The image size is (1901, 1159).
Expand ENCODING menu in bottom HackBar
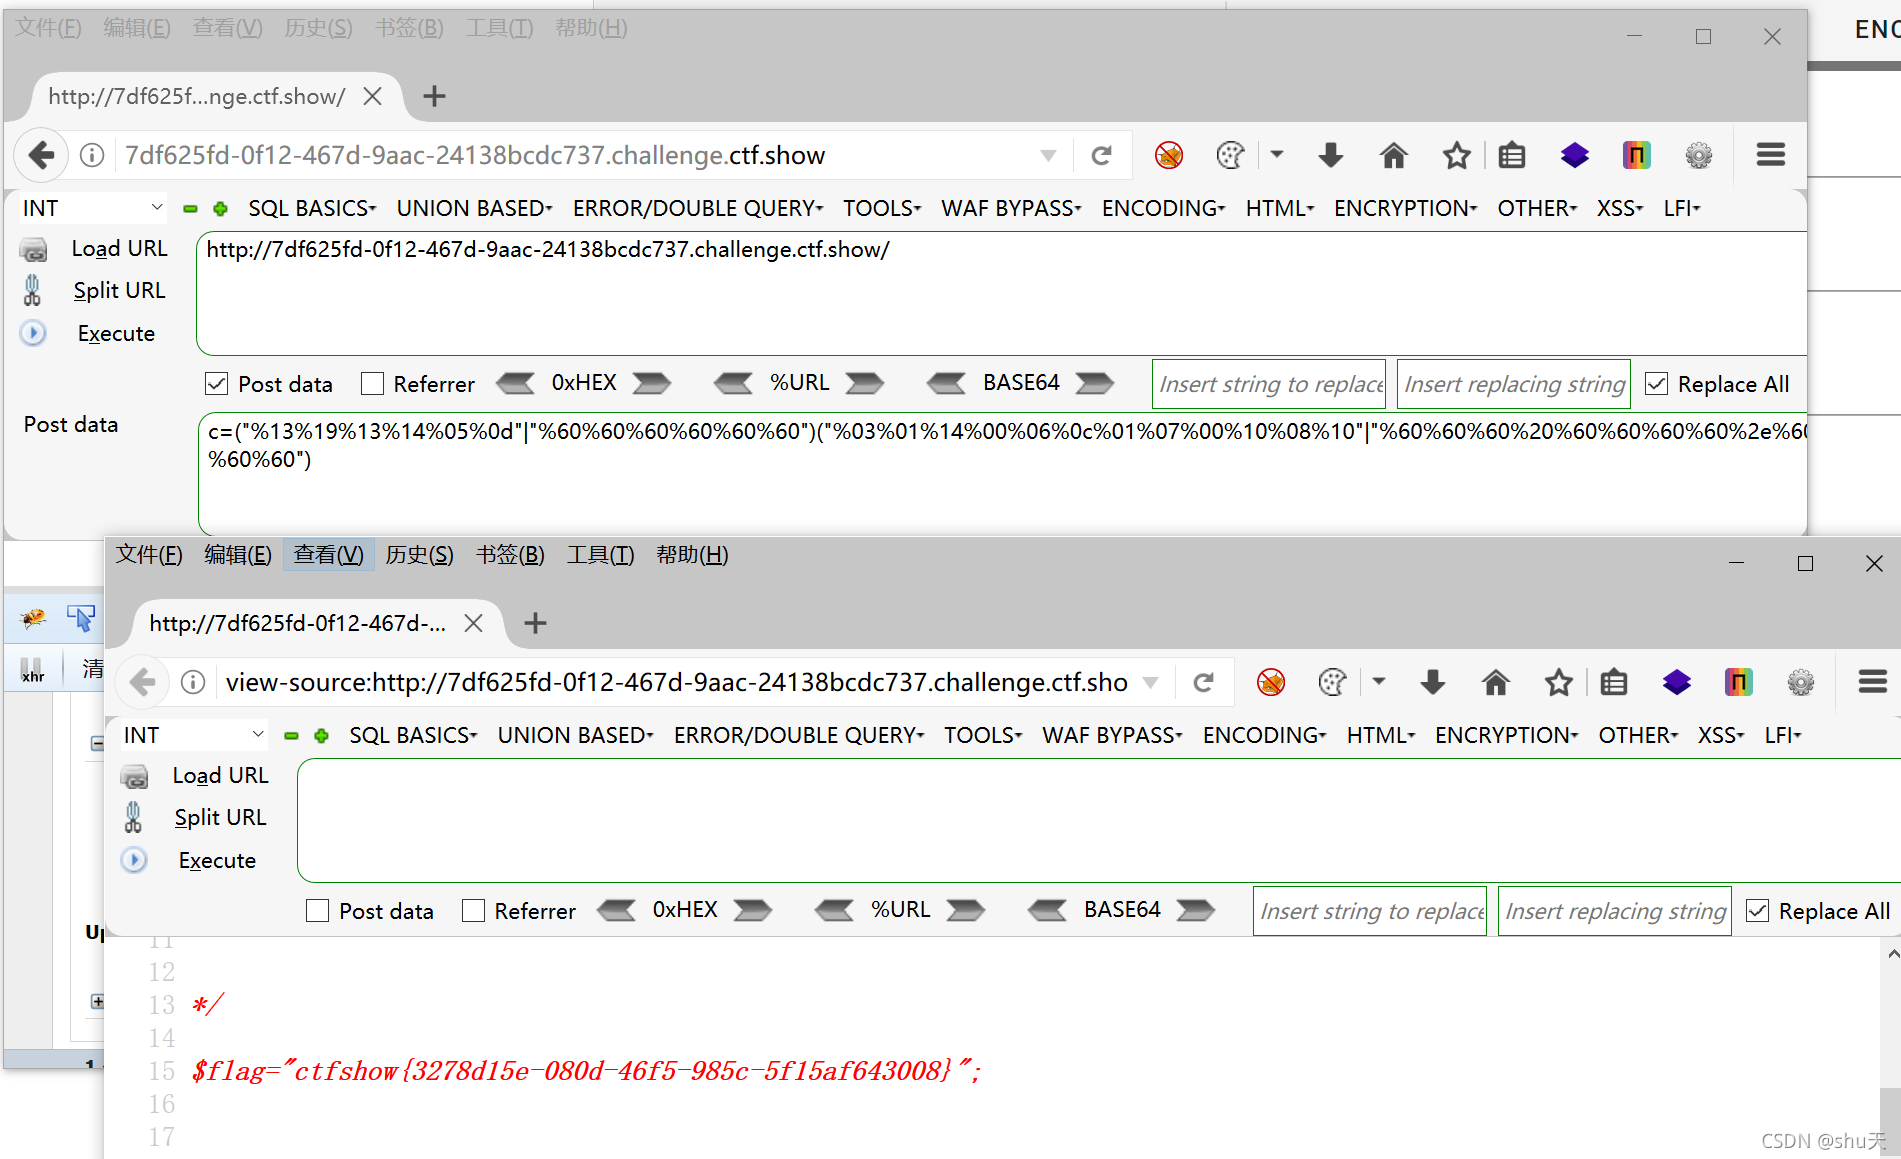(x=1264, y=735)
